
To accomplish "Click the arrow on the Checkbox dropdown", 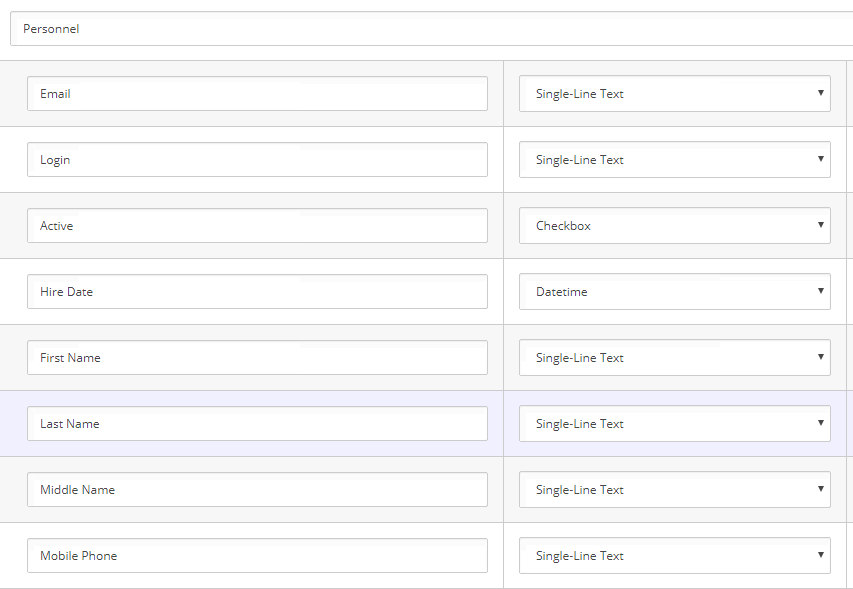I will [820, 225].
